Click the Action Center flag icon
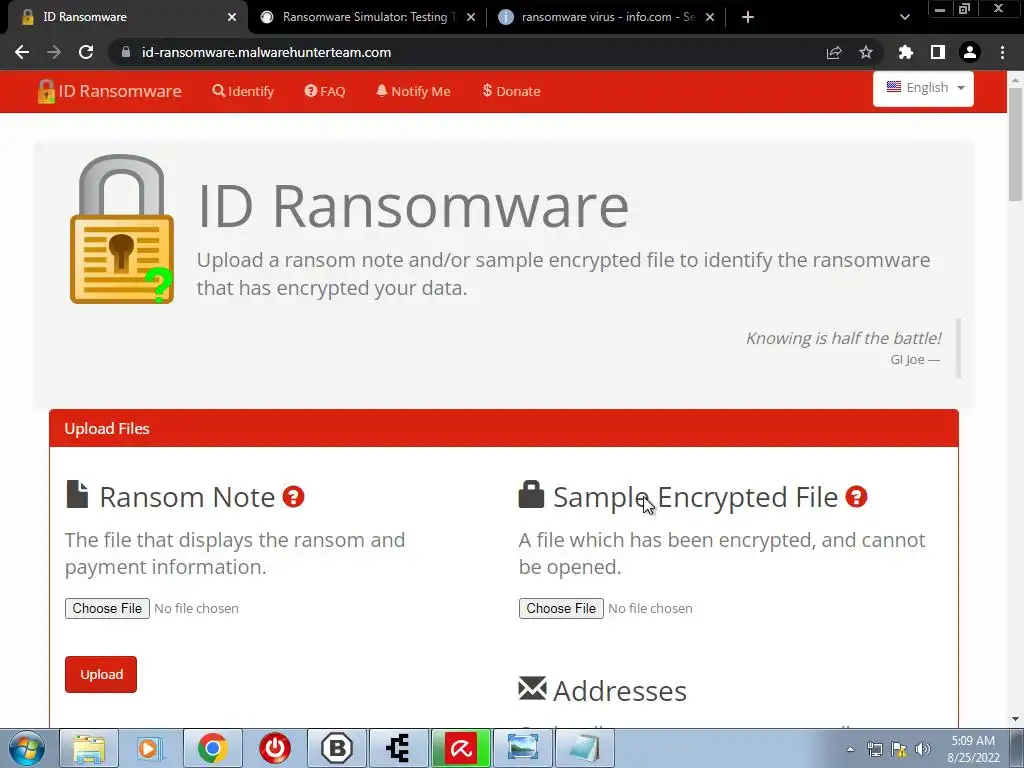Image resolution: width=1024 pixels, height=768 pixels. coord(899,749)
